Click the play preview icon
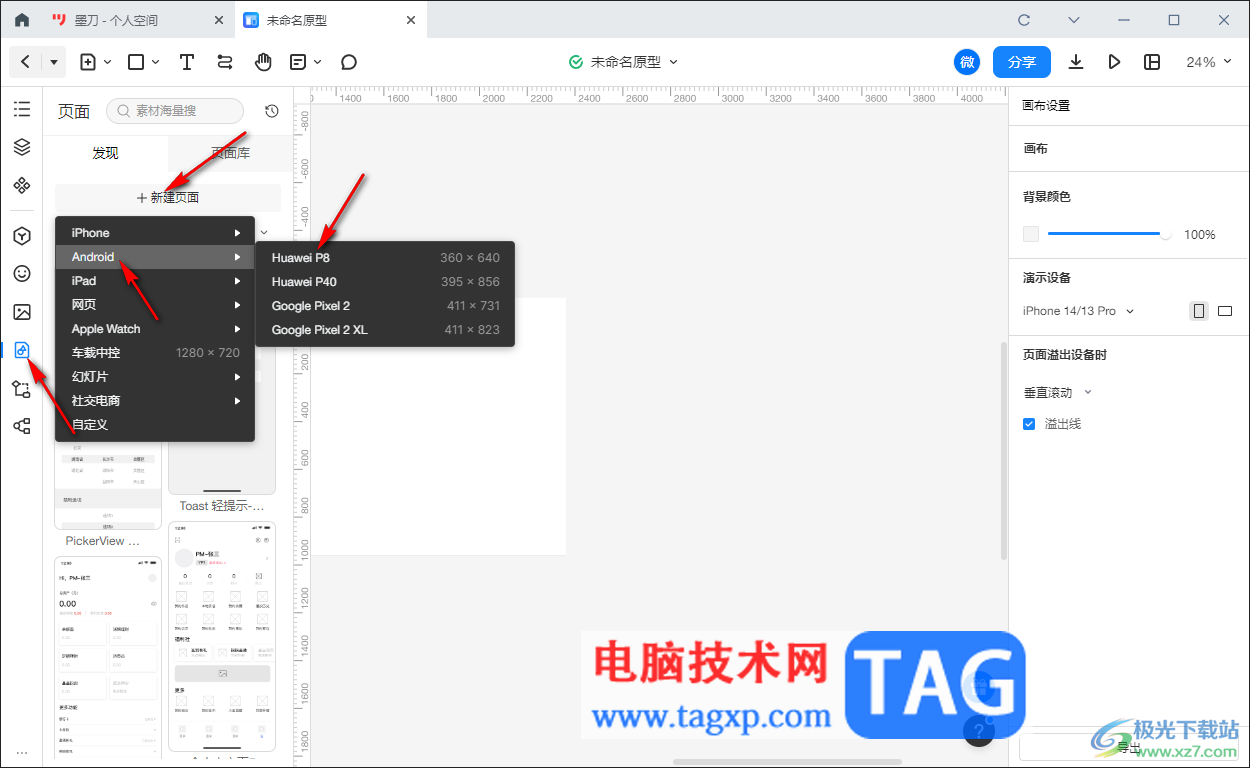This screenshot has width=1250, height=768. [1114, 62]
